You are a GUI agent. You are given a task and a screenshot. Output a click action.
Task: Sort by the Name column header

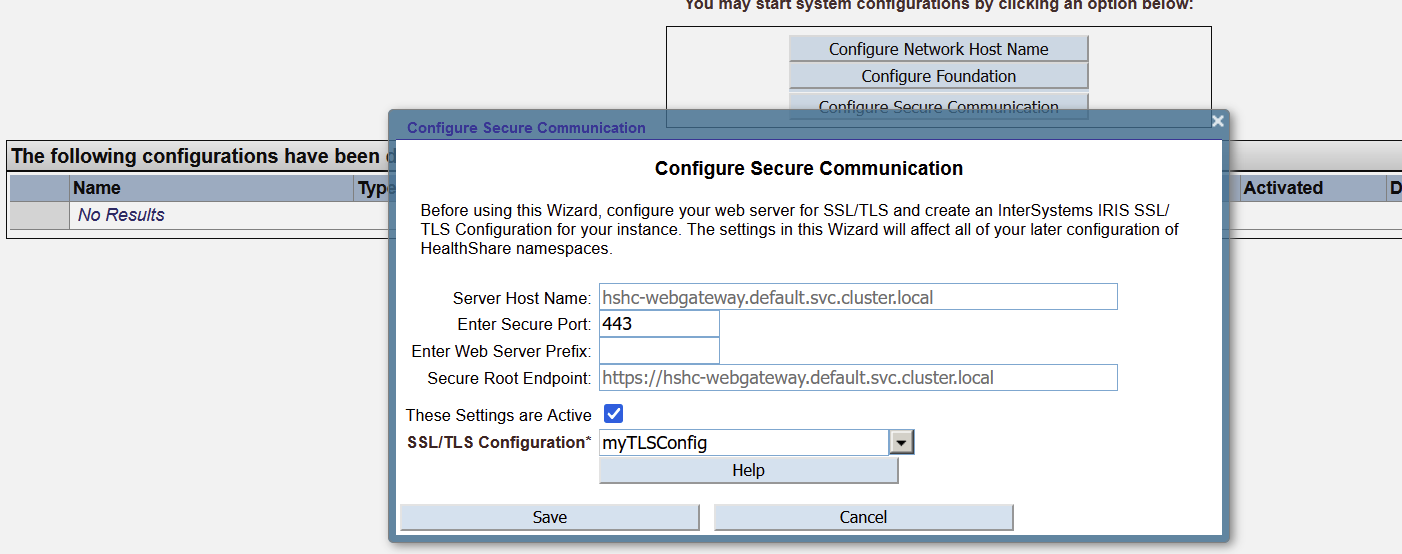(97, 188)
